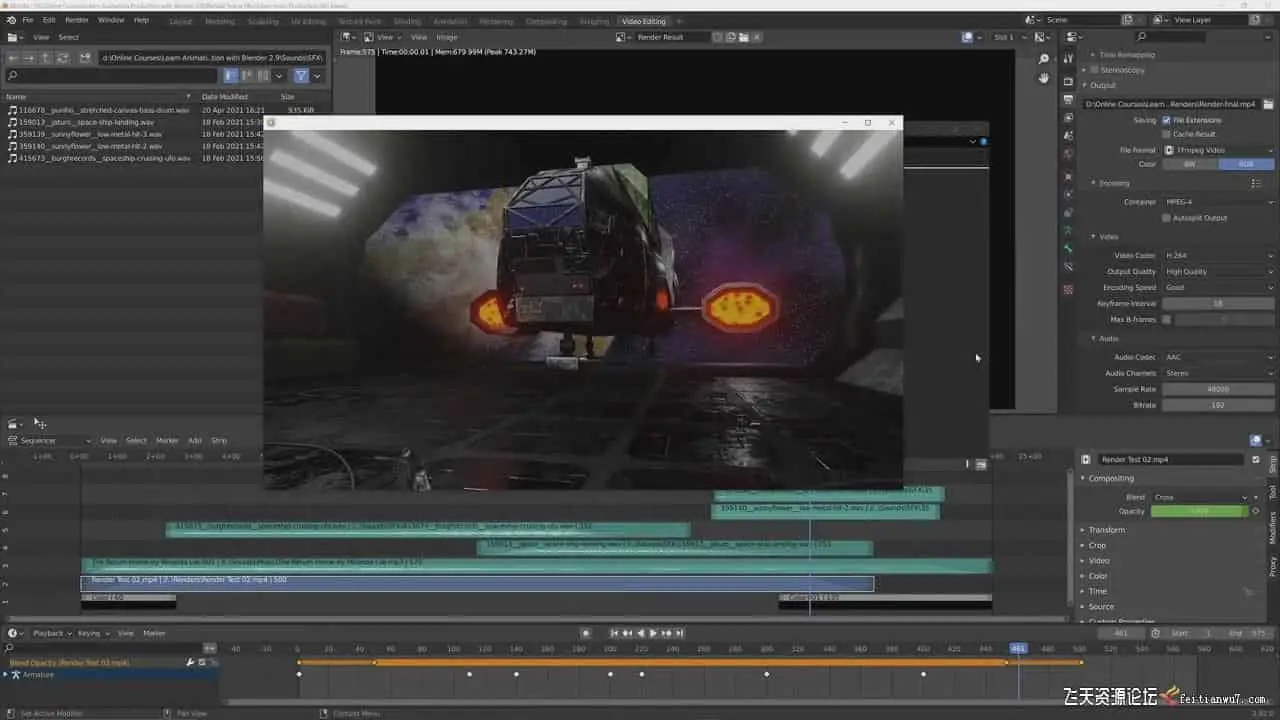The height and width of the screenshot is (720, 1280).
Task: Enable the Cache Result checkbox
Action: click(x=1166, y=134)
